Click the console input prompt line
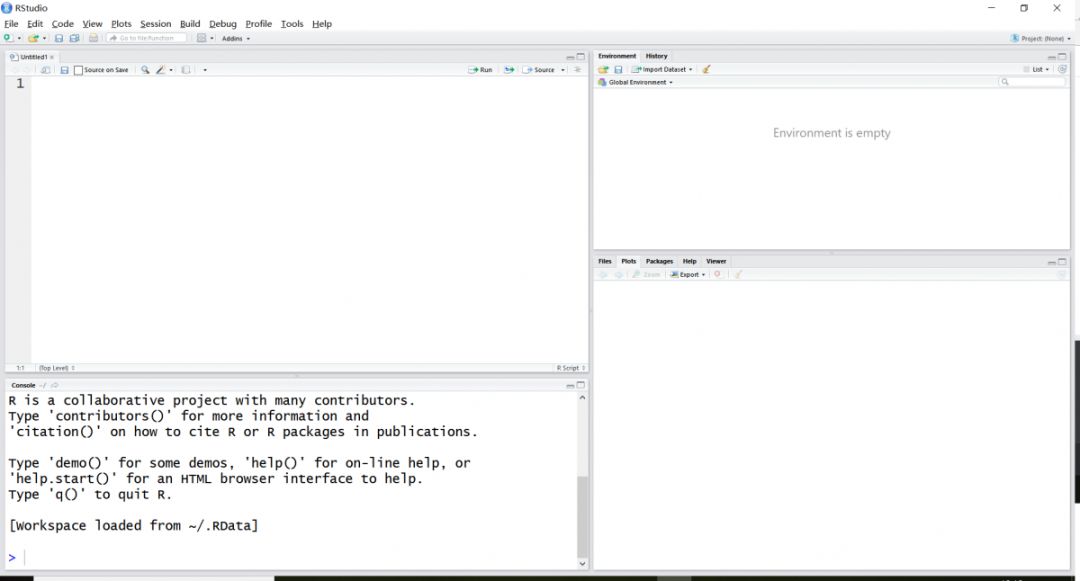This screenshot has height=581, width=1080. (x=292, y=557)
